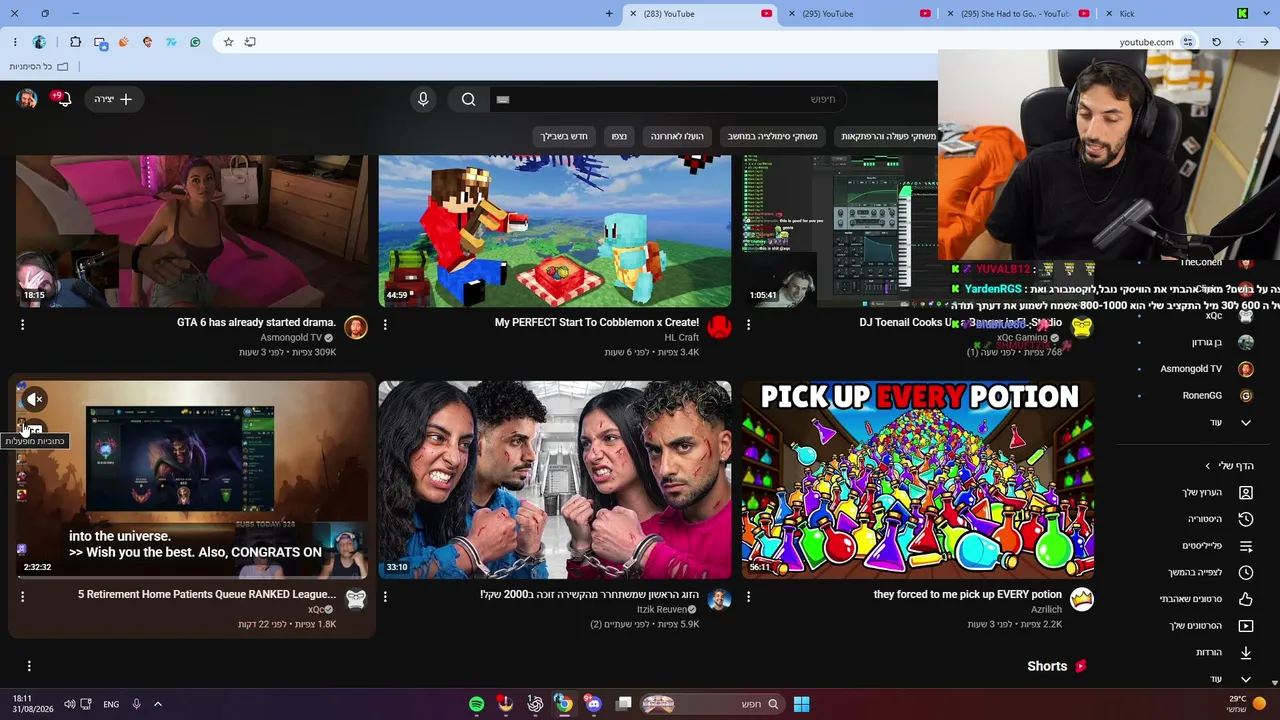This screenshot has width=1280, height=720.
Task: Open 'they forced to me pick up EVERY potion' title
Action: point(968,594)
